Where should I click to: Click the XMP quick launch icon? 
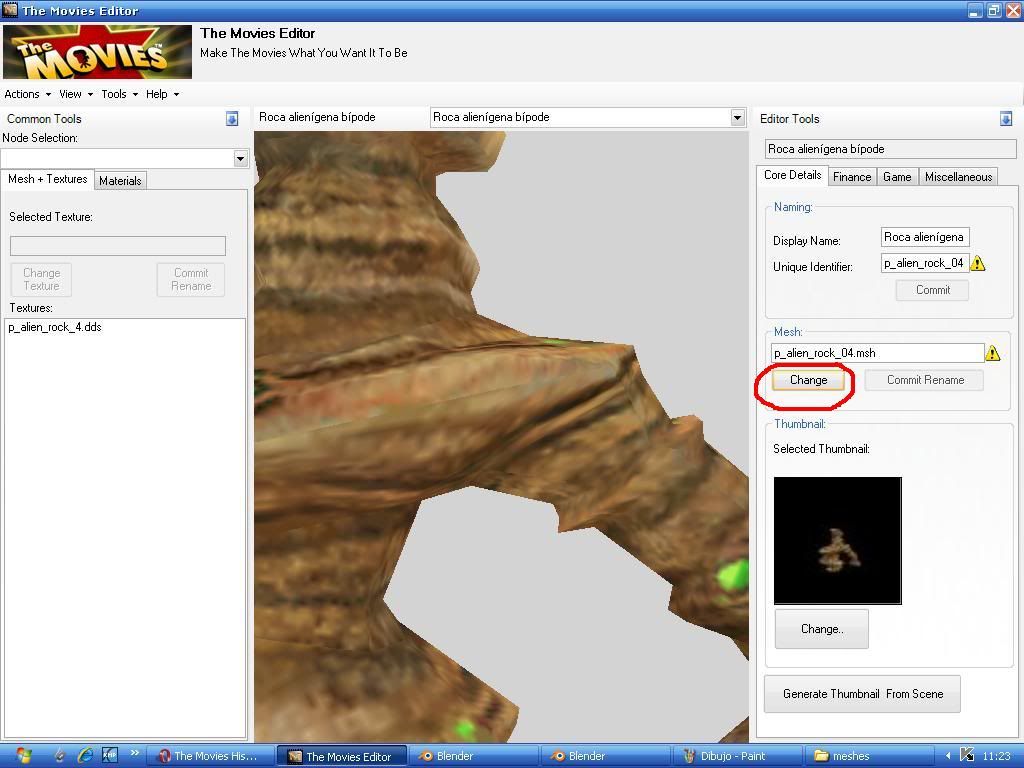(x=110, y=756)
